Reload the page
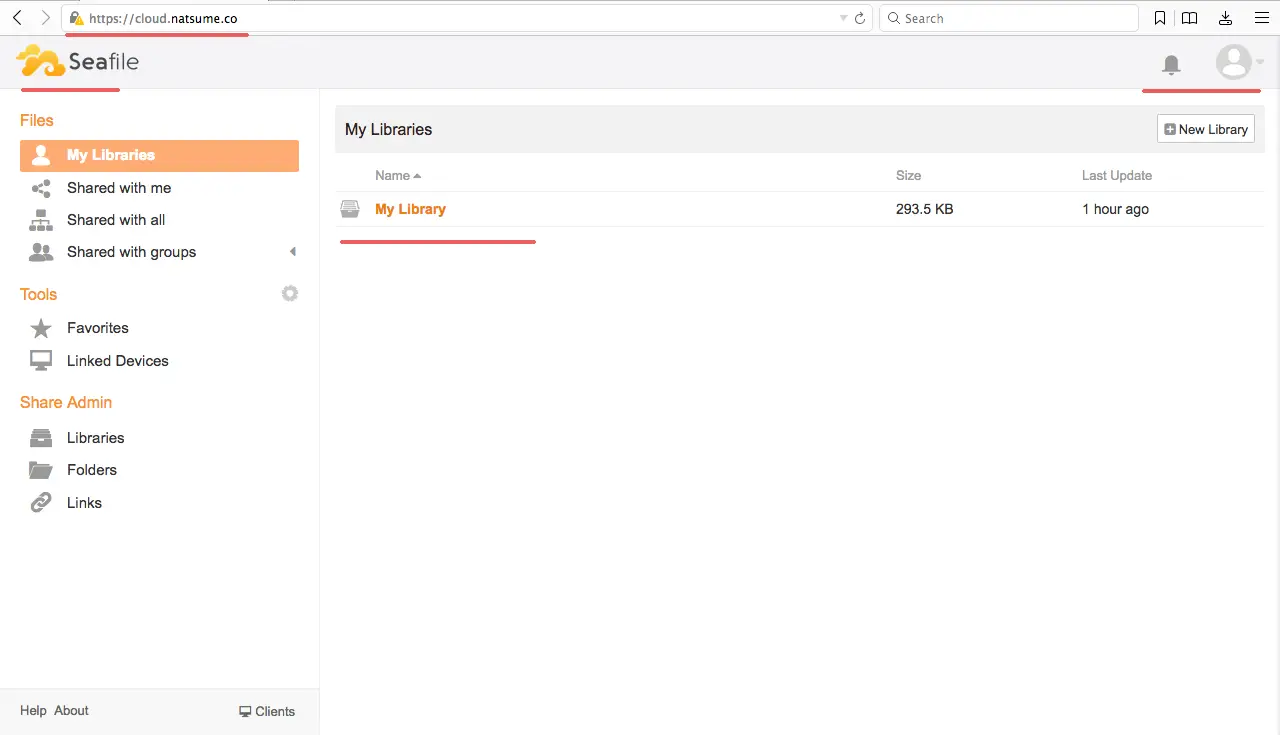This screenshot has width=1280, height=735. pos(860,18)
